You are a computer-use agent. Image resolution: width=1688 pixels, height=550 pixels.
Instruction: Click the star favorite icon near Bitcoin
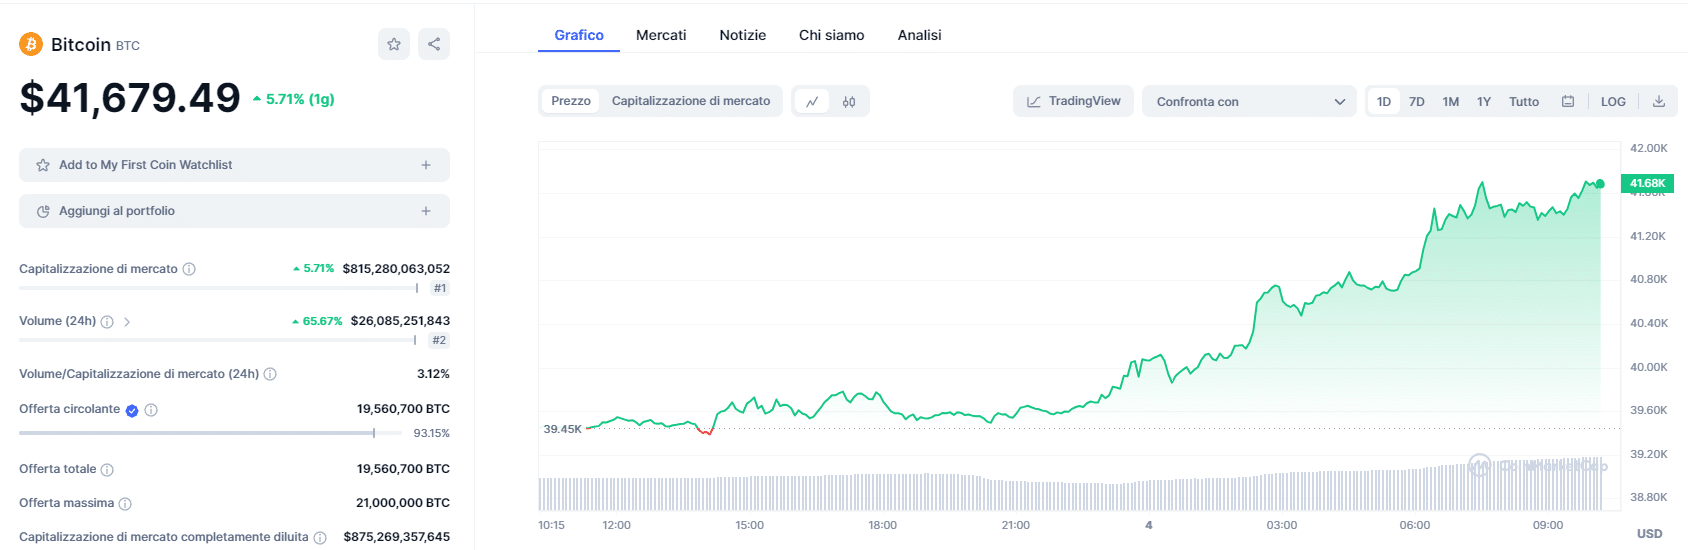click(394, 44)
